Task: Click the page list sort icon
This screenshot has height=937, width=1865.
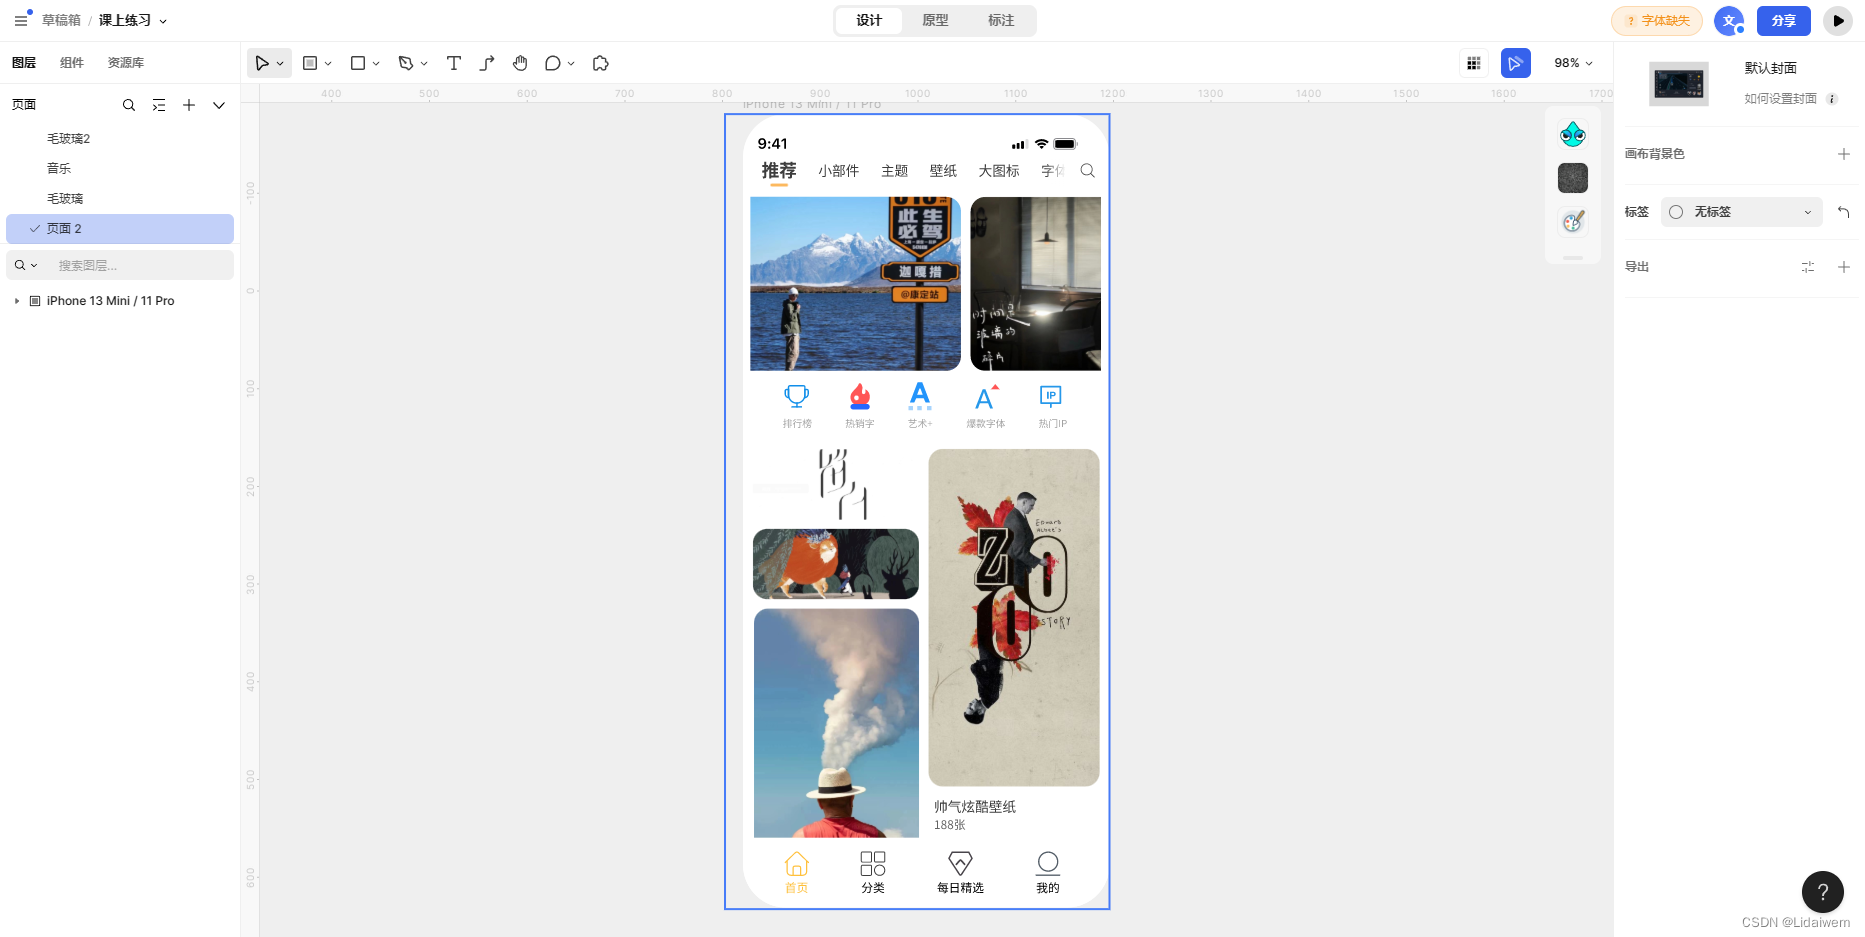Action: 159,105
